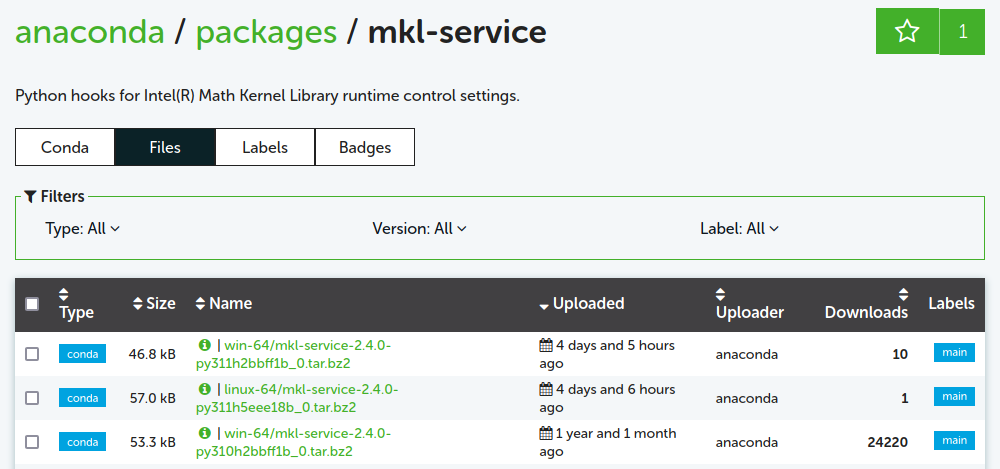
Task: Check the box for the 57.0 kB file
Action: (32, 398)
